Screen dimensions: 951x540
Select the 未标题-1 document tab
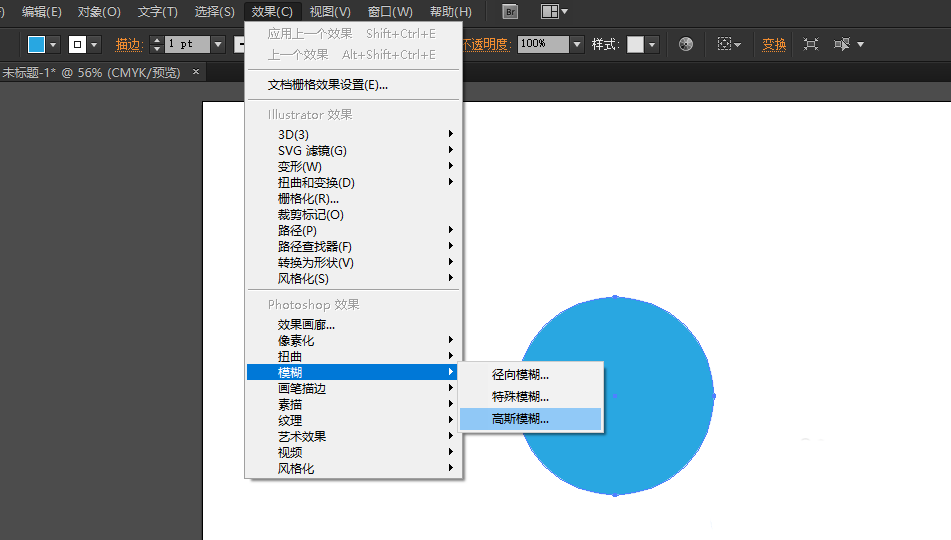(91, 72)
